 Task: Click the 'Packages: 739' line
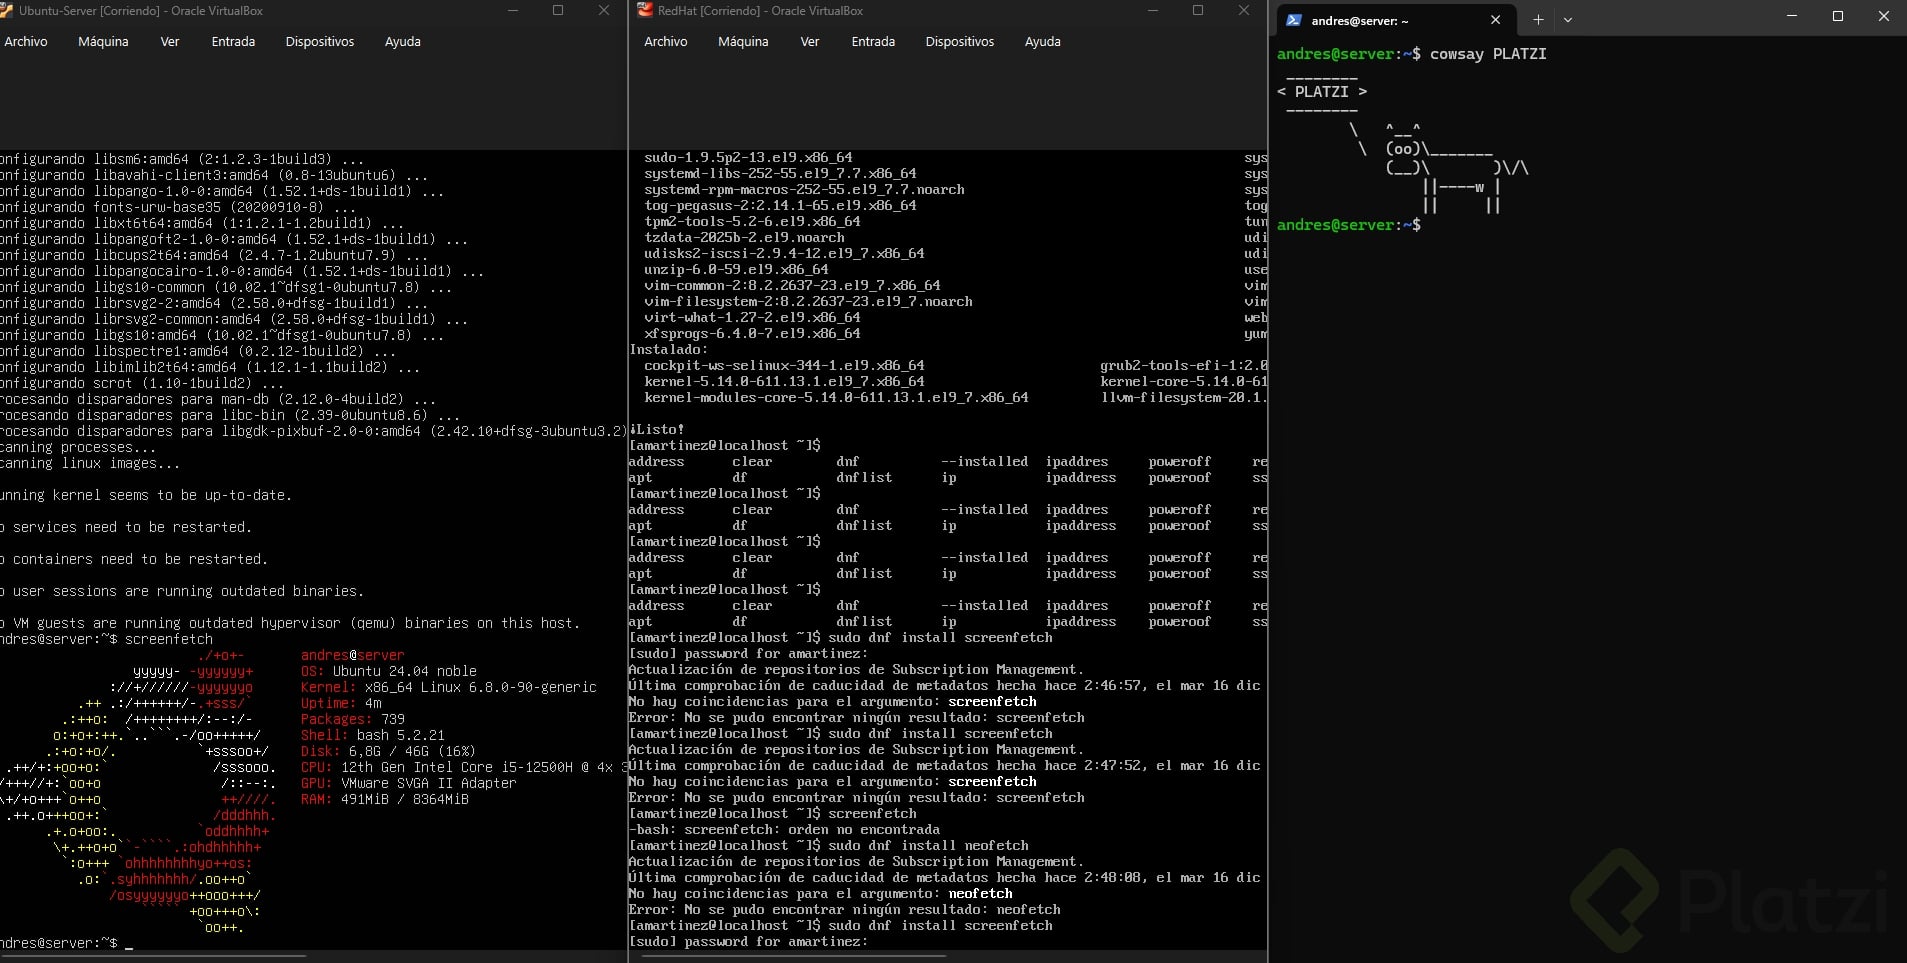pos(353,720)
